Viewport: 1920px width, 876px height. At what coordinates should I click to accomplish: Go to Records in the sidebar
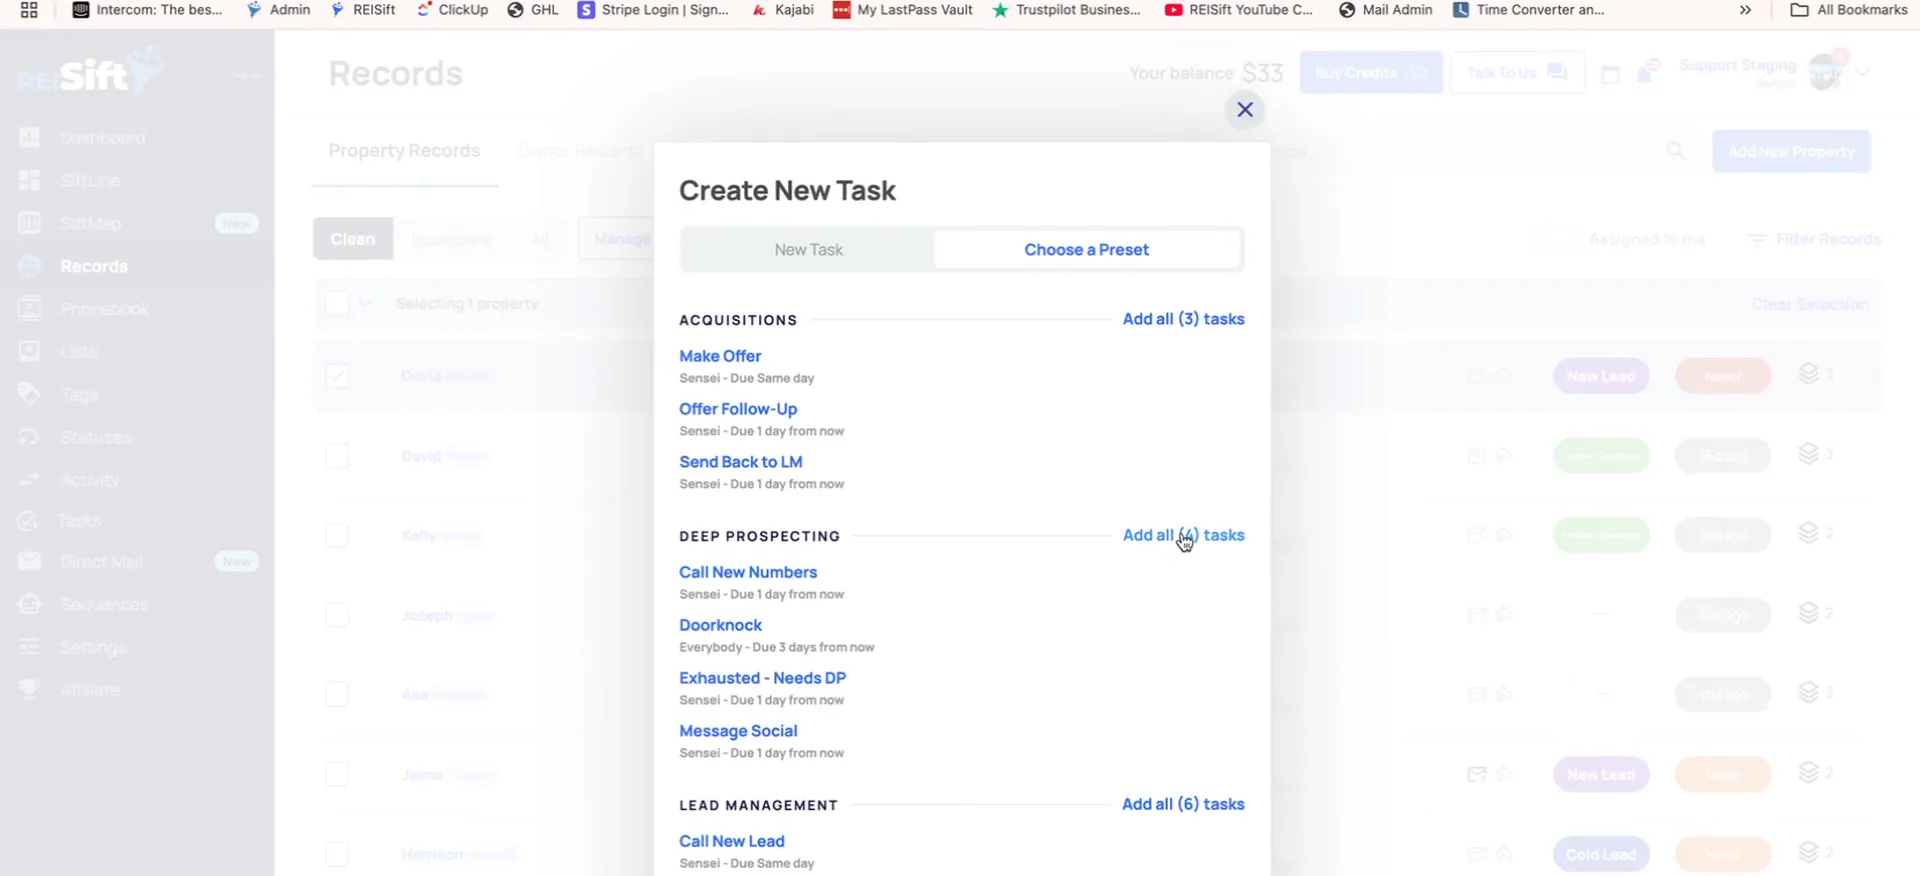click(x=94, y=266)
